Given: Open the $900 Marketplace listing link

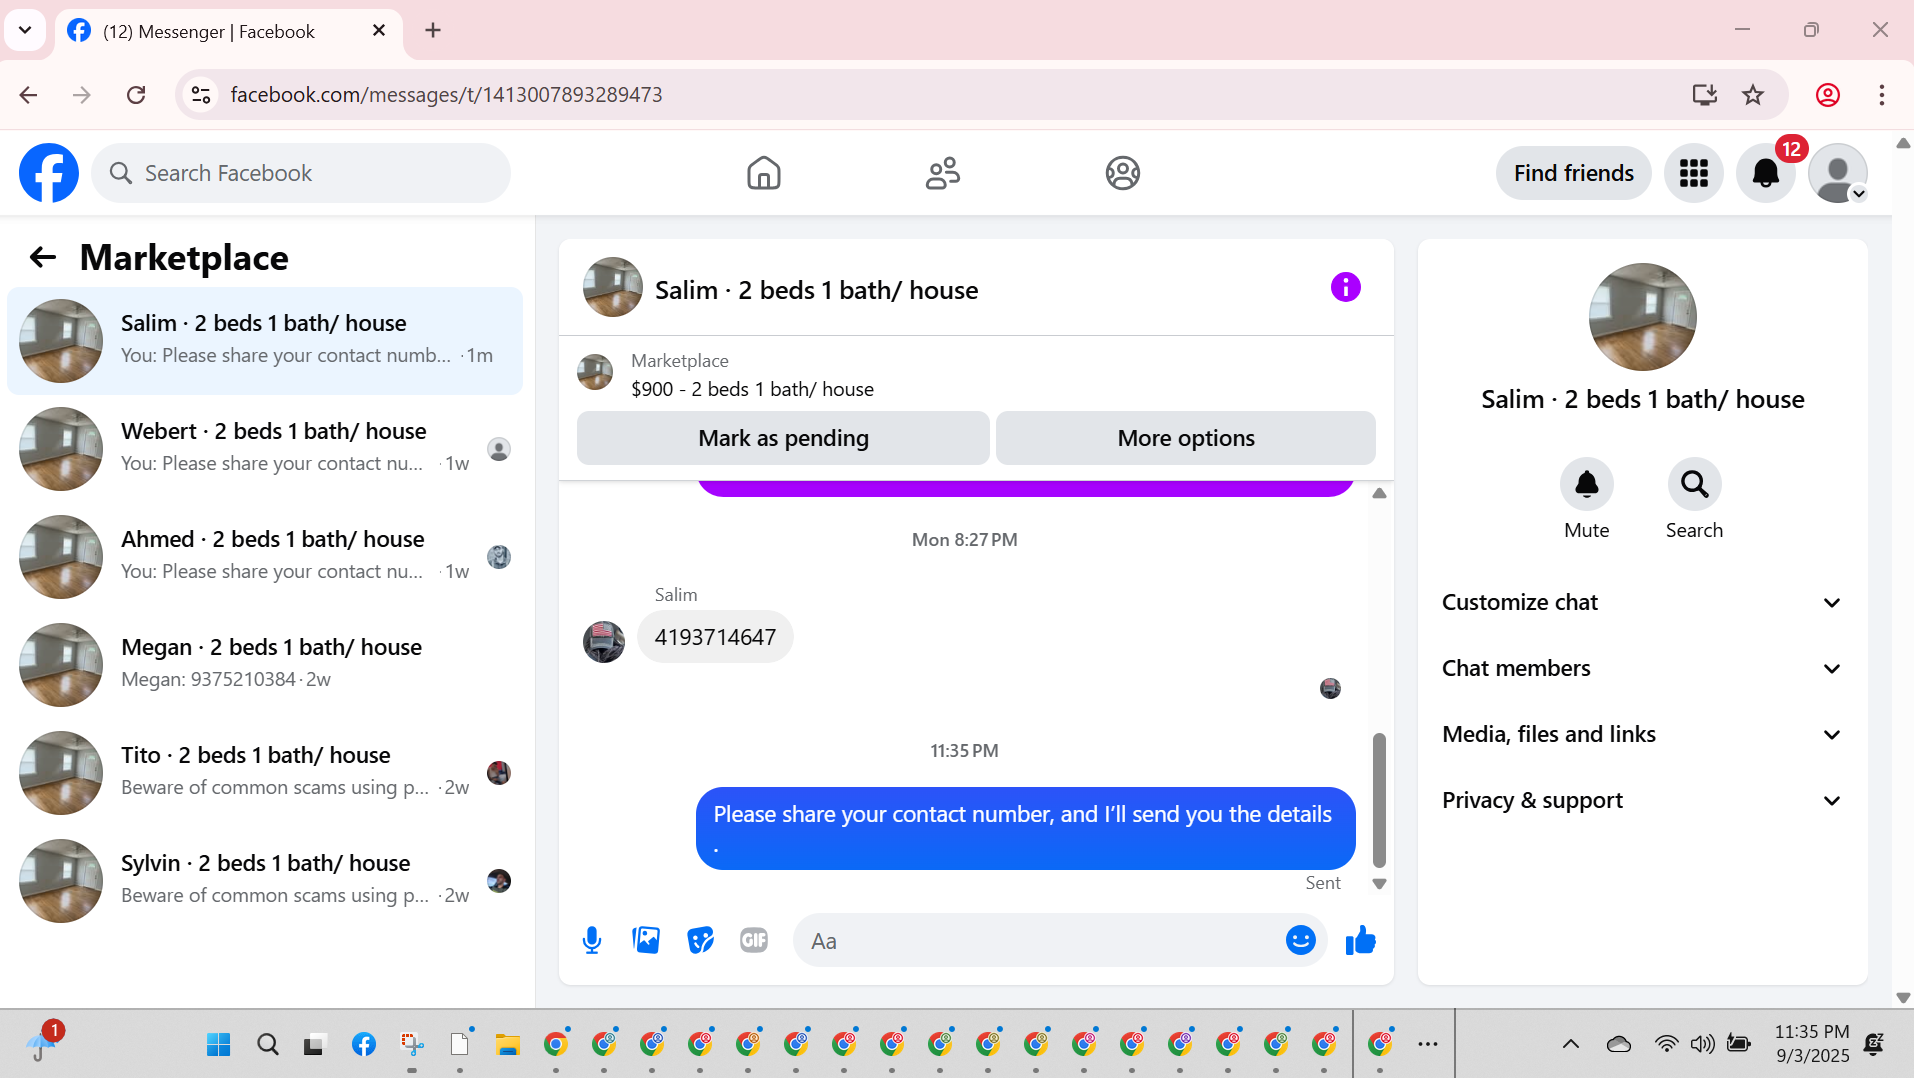Looking at the screenshot, I should tap(752, 389).
